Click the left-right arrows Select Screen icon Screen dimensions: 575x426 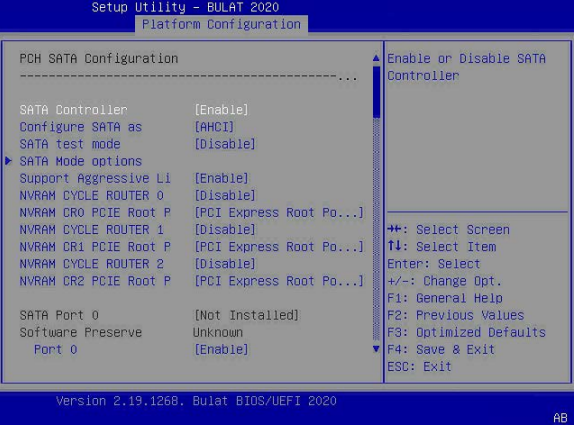coord(395,229)
